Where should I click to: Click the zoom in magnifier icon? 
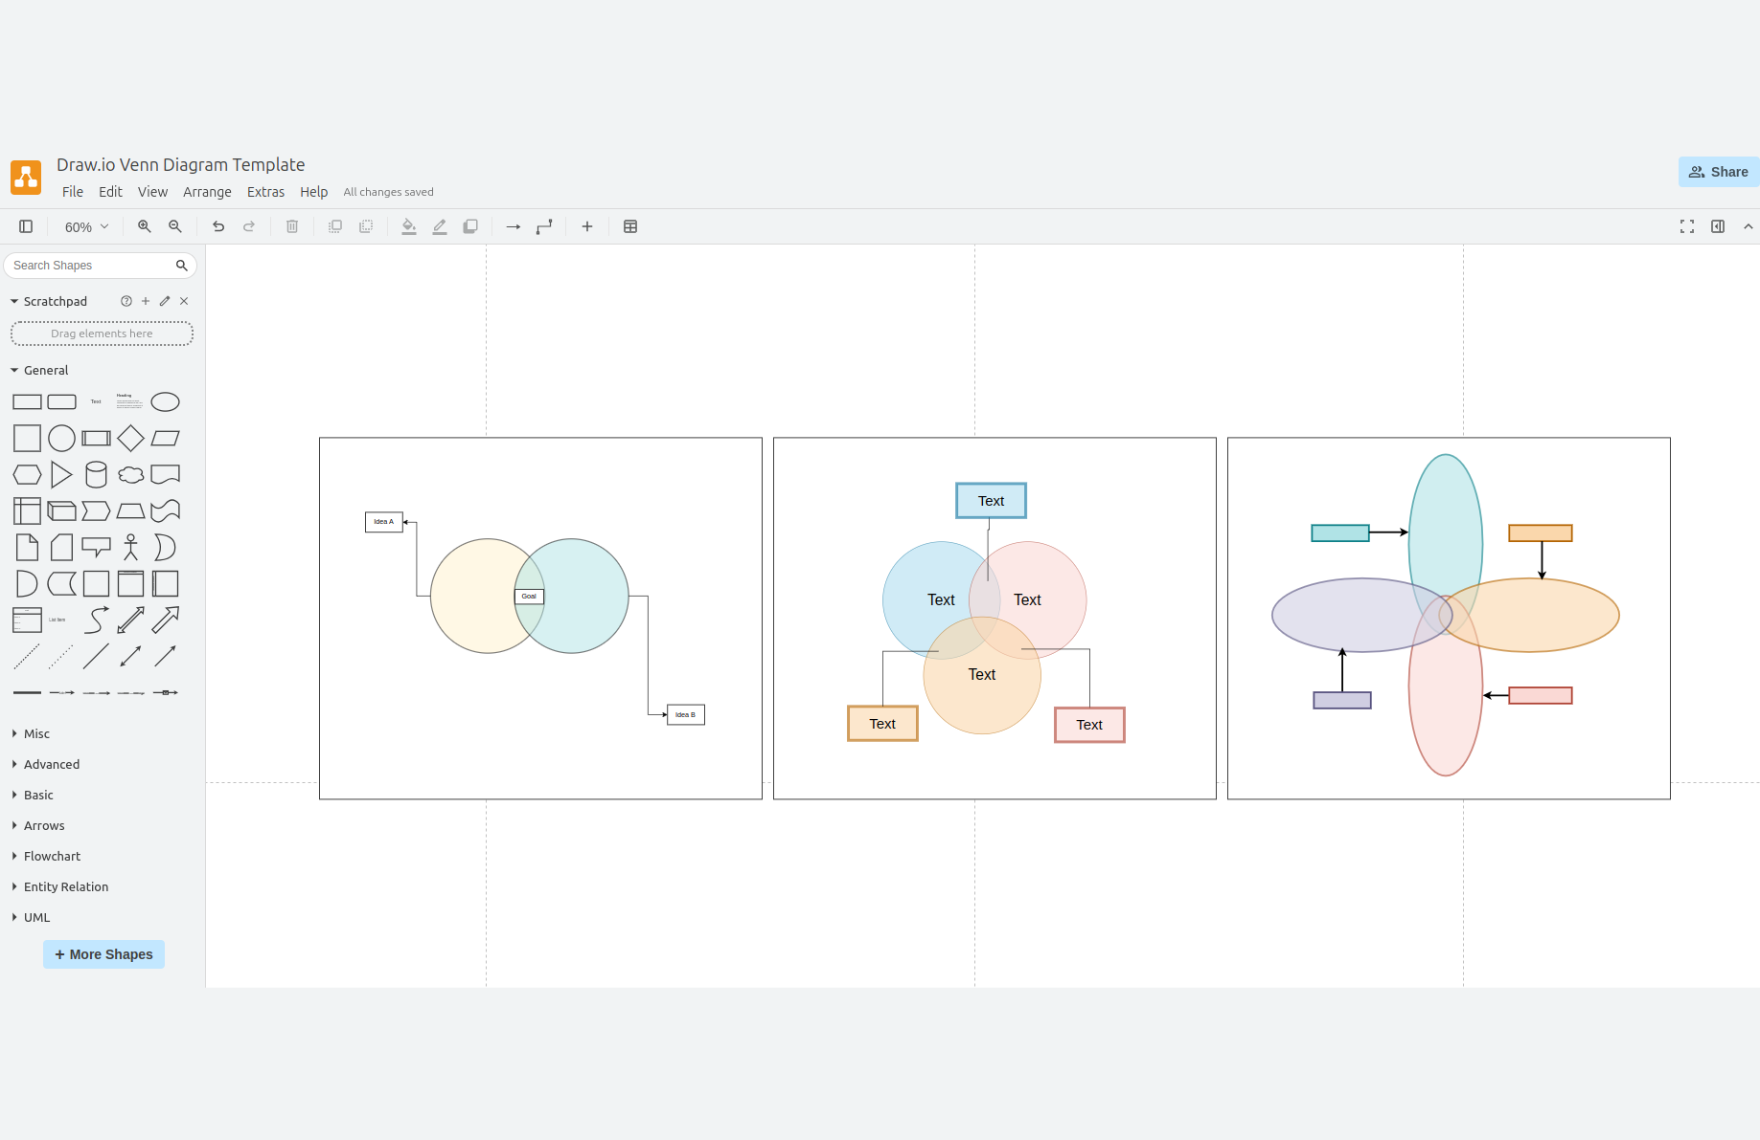coord(144,227)
